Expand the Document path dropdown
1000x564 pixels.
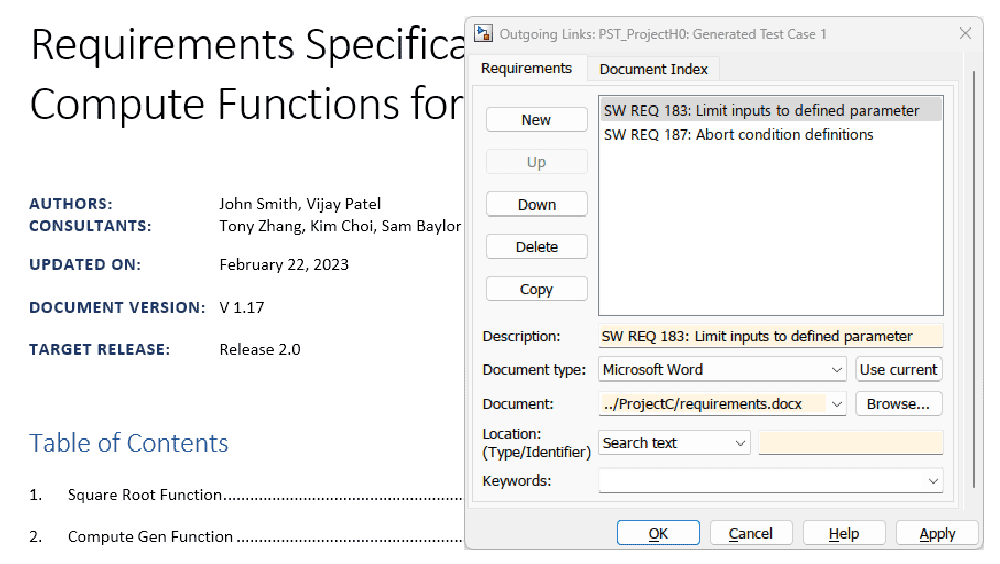837,404
